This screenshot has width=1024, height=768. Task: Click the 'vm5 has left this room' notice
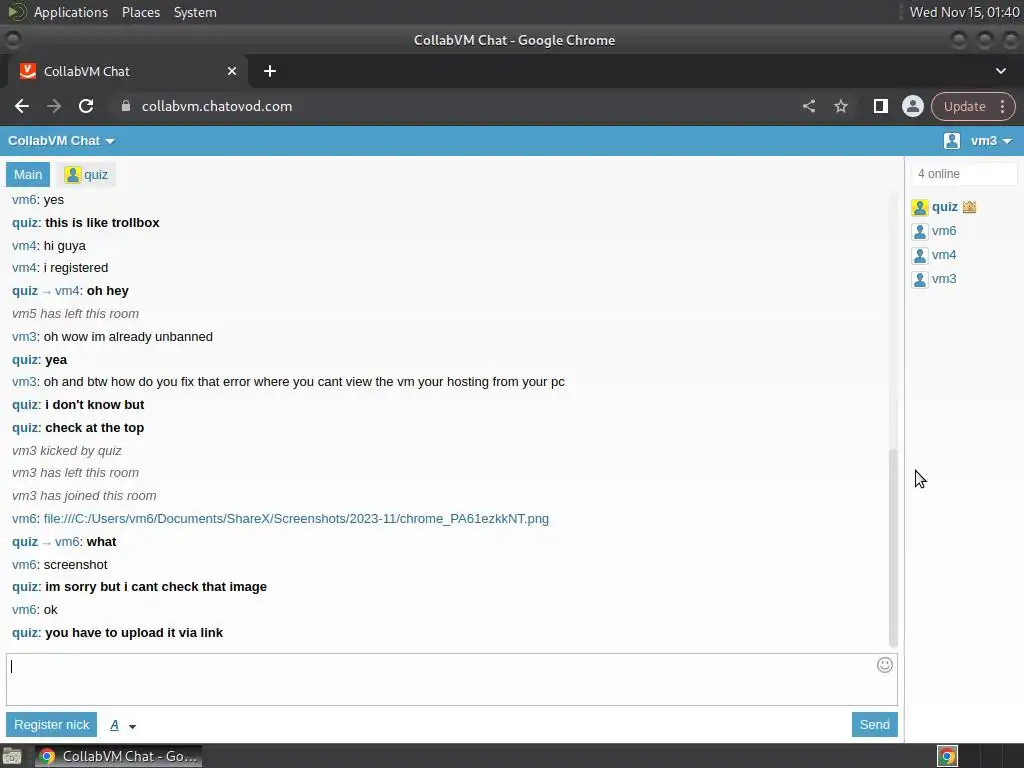click(x=75, y=314)
